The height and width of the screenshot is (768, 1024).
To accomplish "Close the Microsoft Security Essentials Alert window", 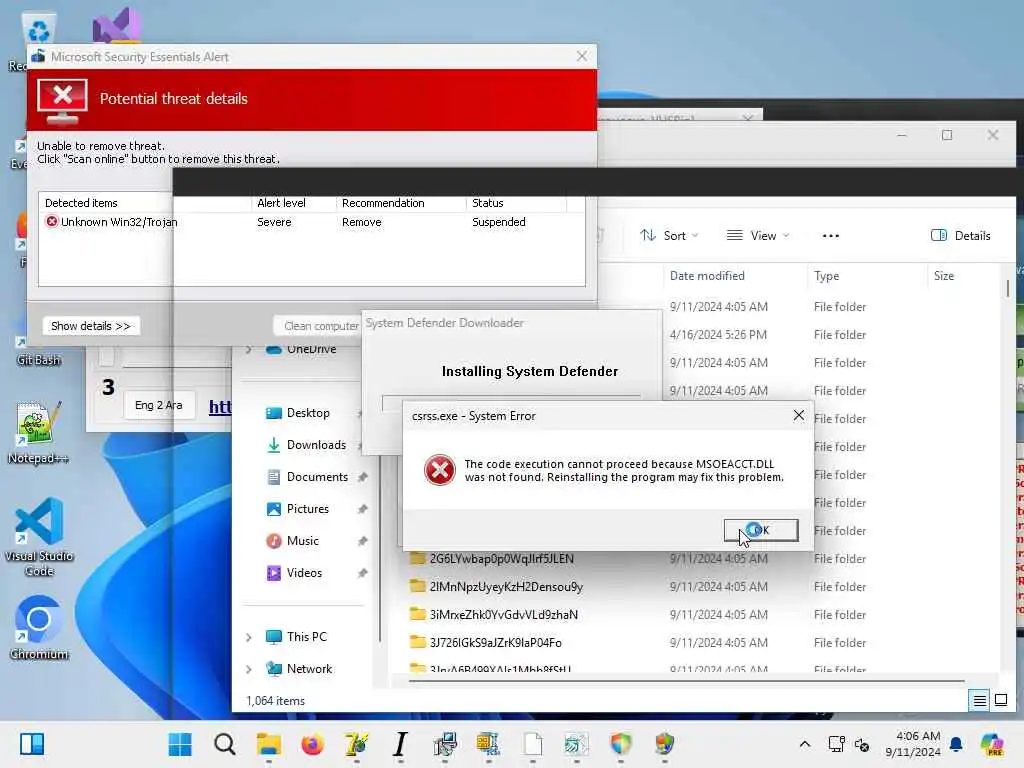I will [x=582, y=57].
